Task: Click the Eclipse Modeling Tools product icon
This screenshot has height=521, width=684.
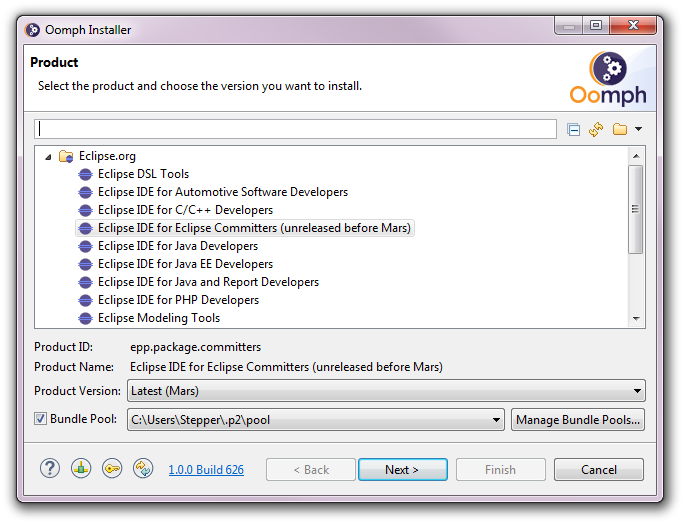Action: [86, 319]
